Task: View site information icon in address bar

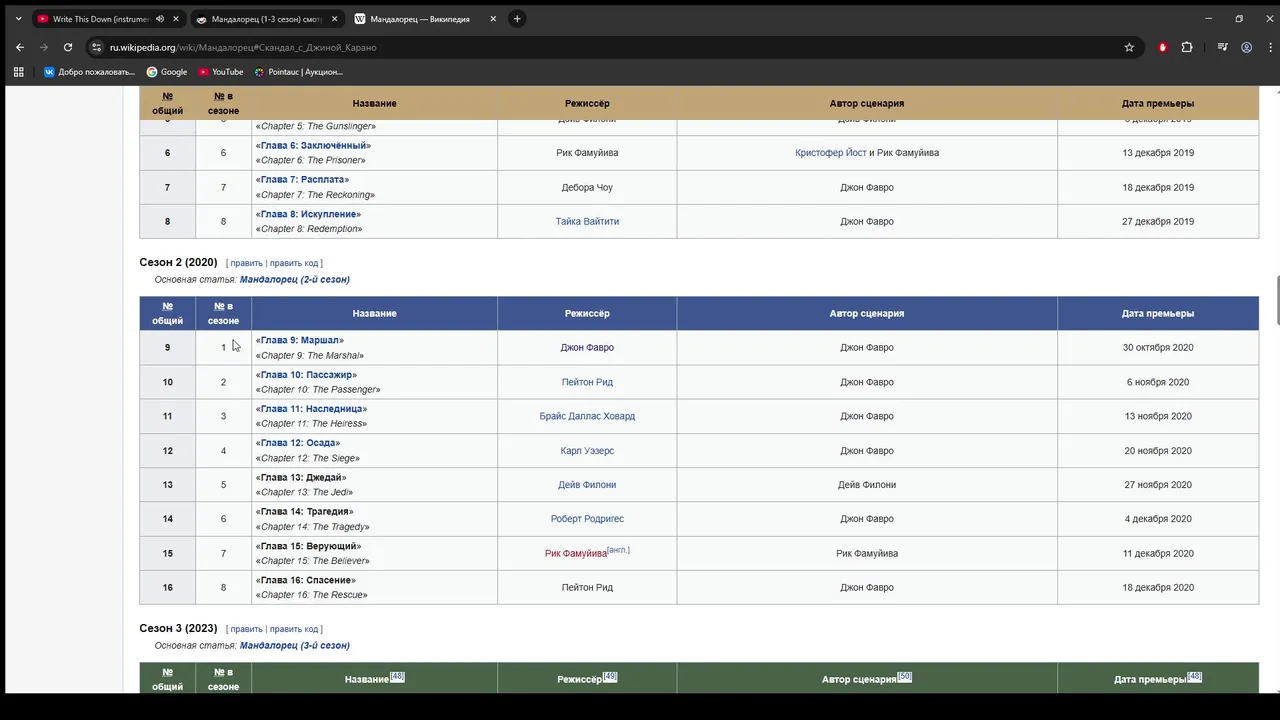Action: coord(96,47)
